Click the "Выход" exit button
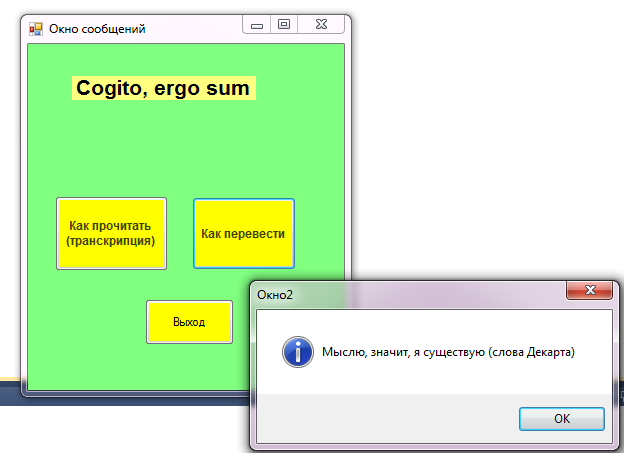 click(x=189, y=322)
